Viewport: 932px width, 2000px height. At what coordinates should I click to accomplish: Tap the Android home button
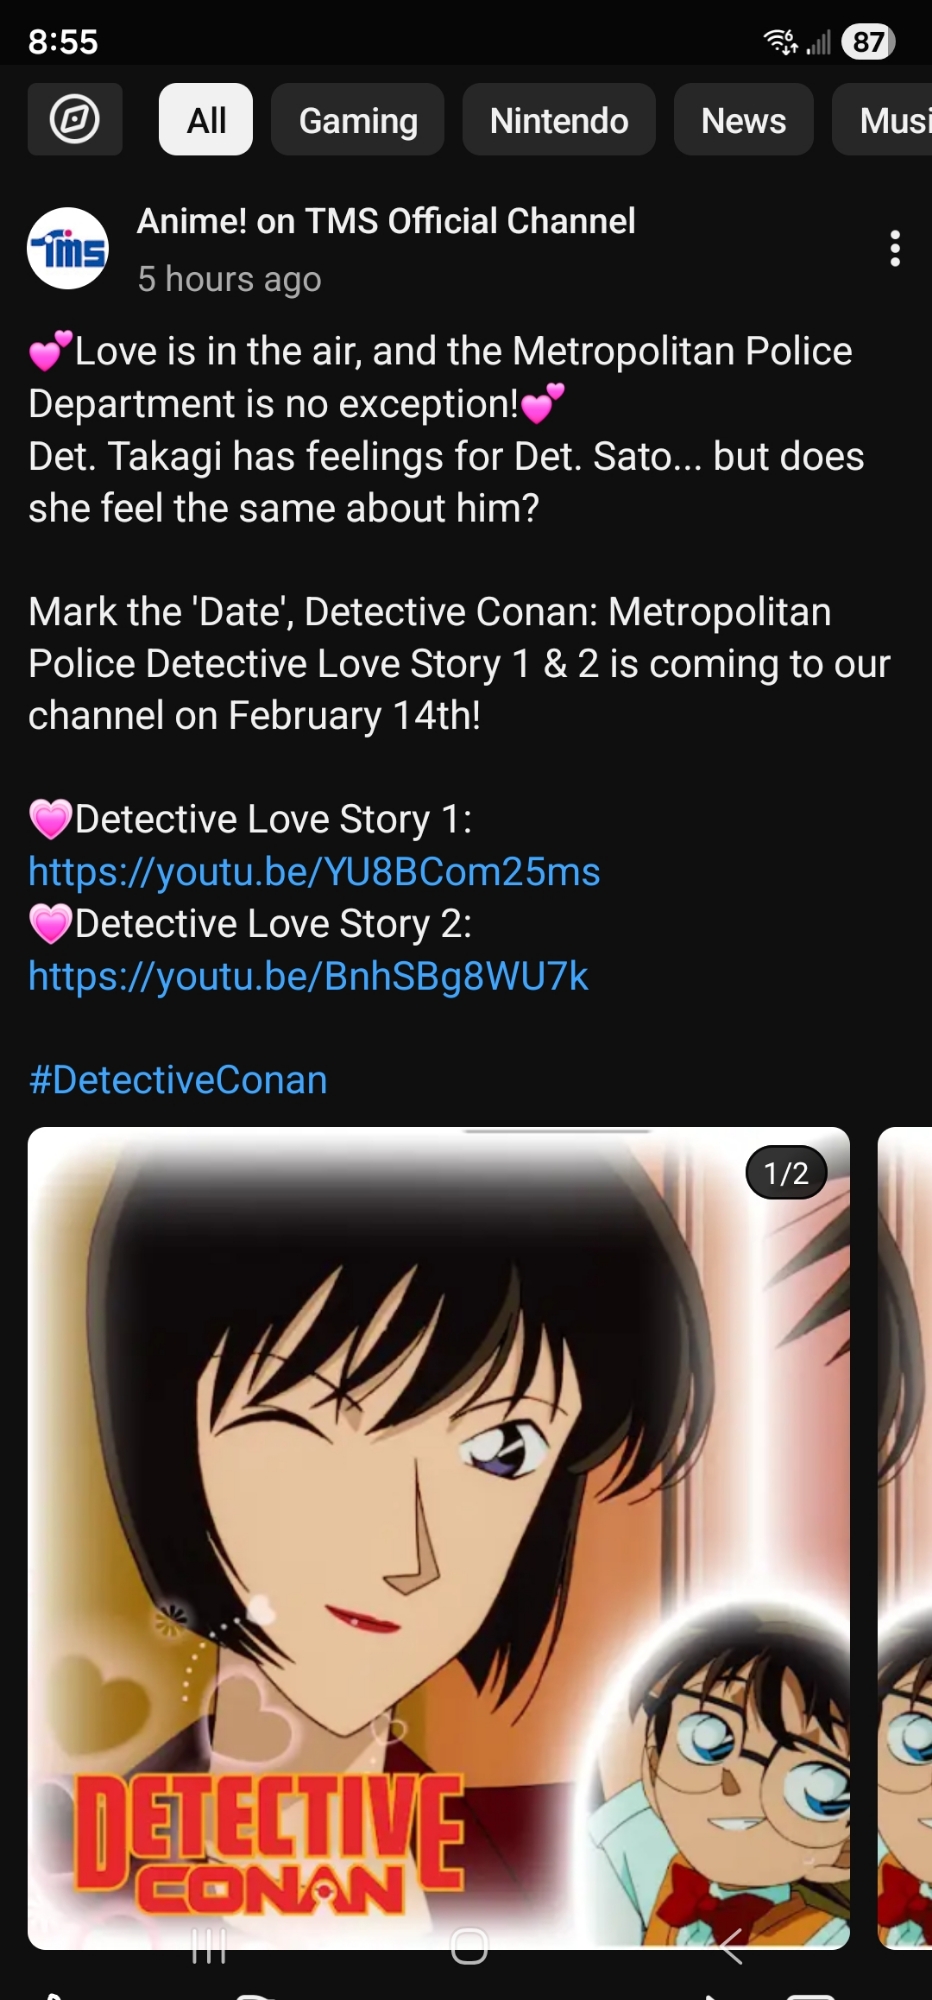(469, 1946)
